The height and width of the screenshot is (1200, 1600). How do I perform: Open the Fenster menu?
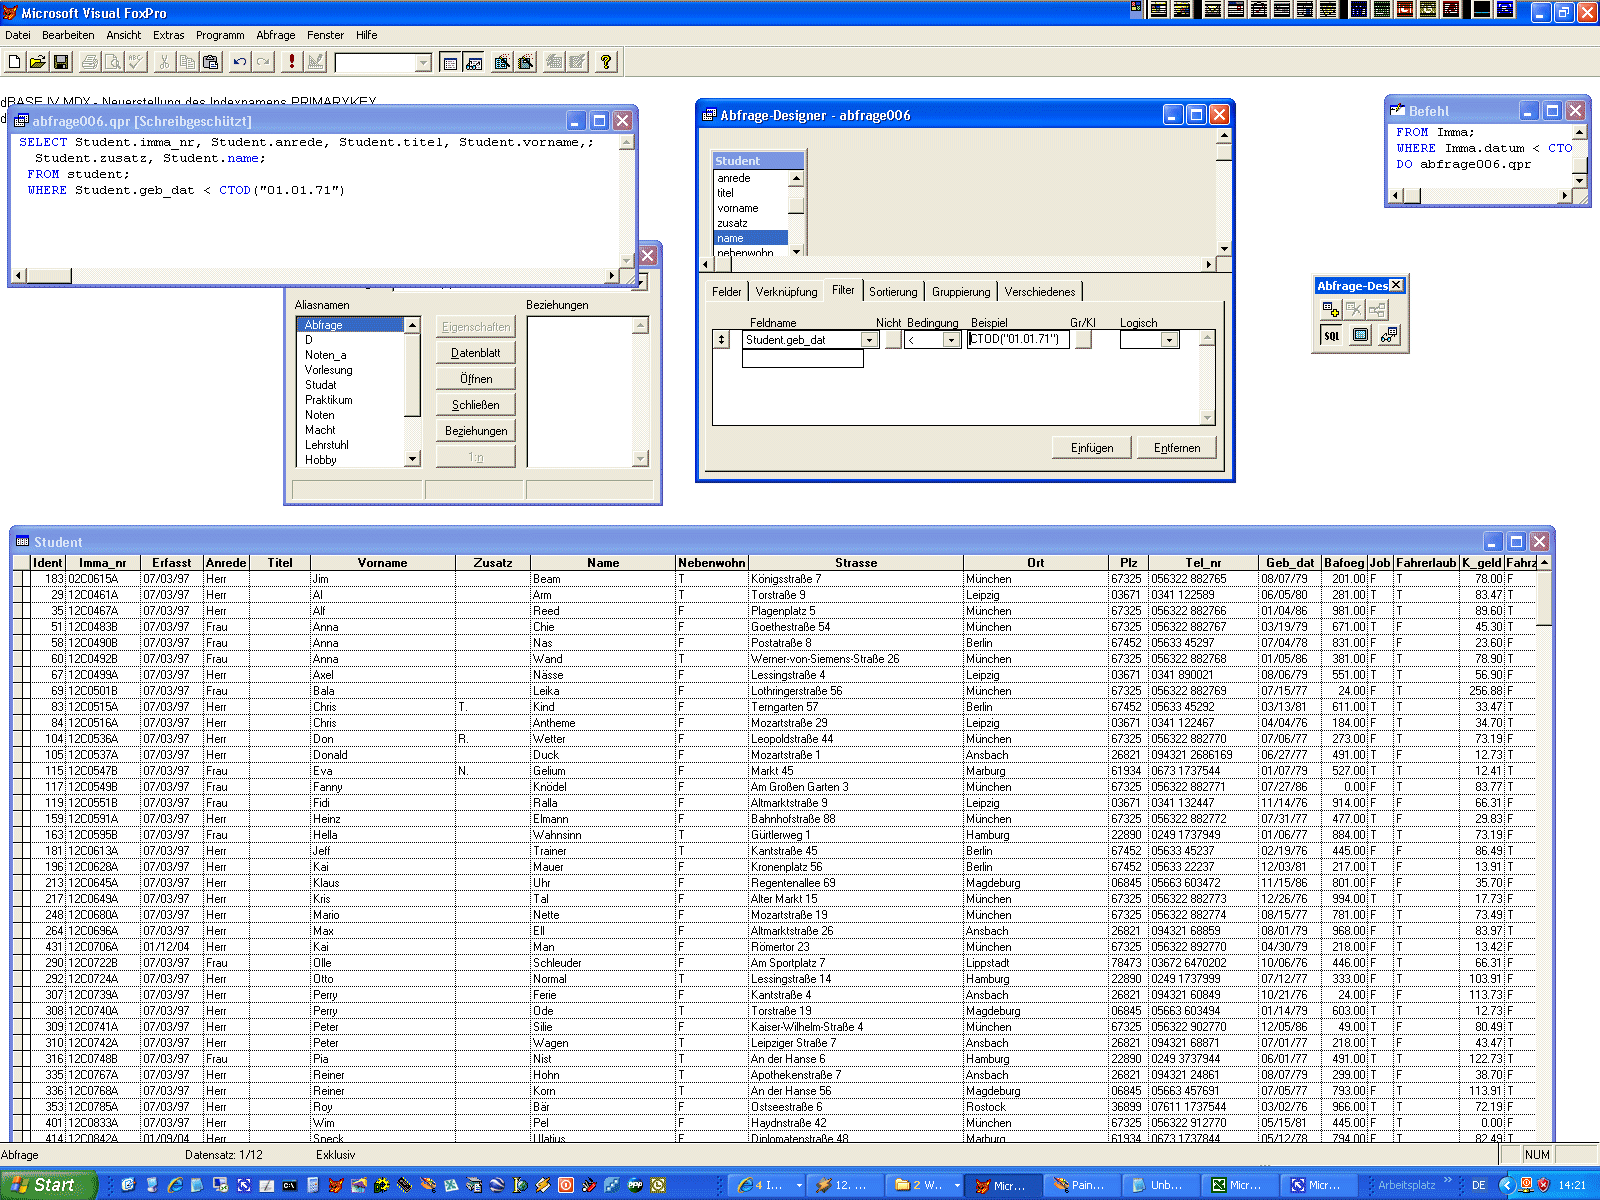(x=326, y=35)
